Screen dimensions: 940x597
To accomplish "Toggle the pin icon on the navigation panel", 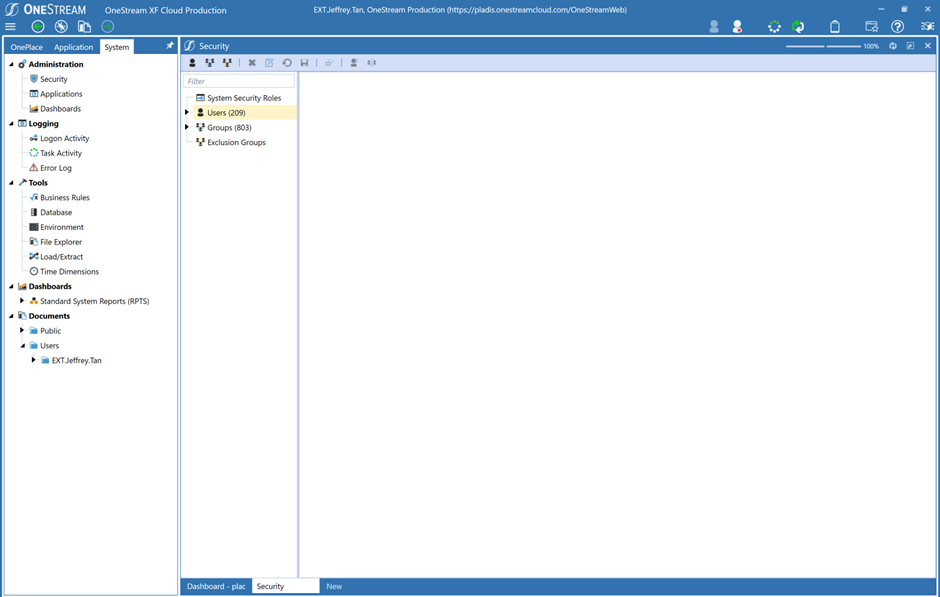I will pyautogui.click(x=168, y=45).
